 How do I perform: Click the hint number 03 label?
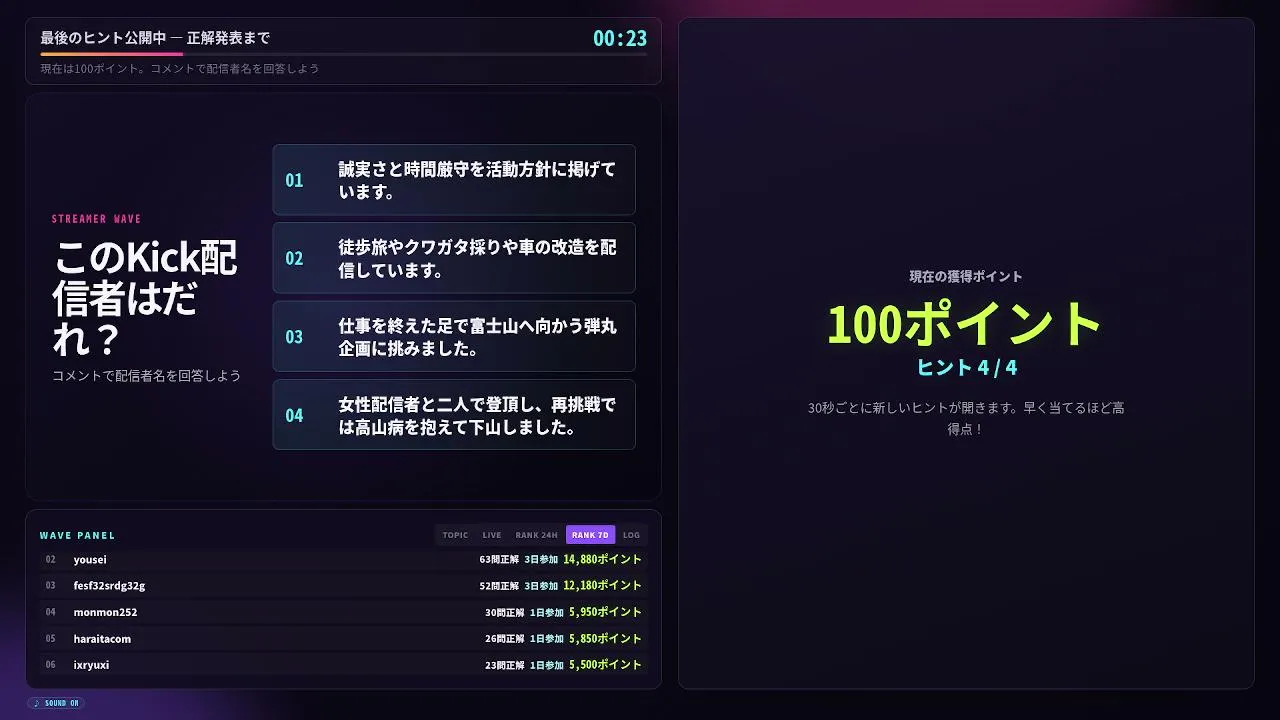(x=294, y=336)
